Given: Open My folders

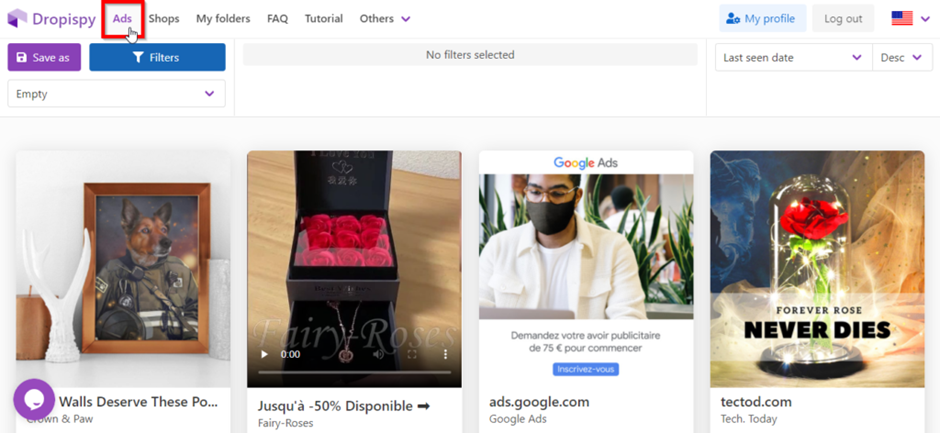Looking at the screenshot, I should click(x=223, y=19).
